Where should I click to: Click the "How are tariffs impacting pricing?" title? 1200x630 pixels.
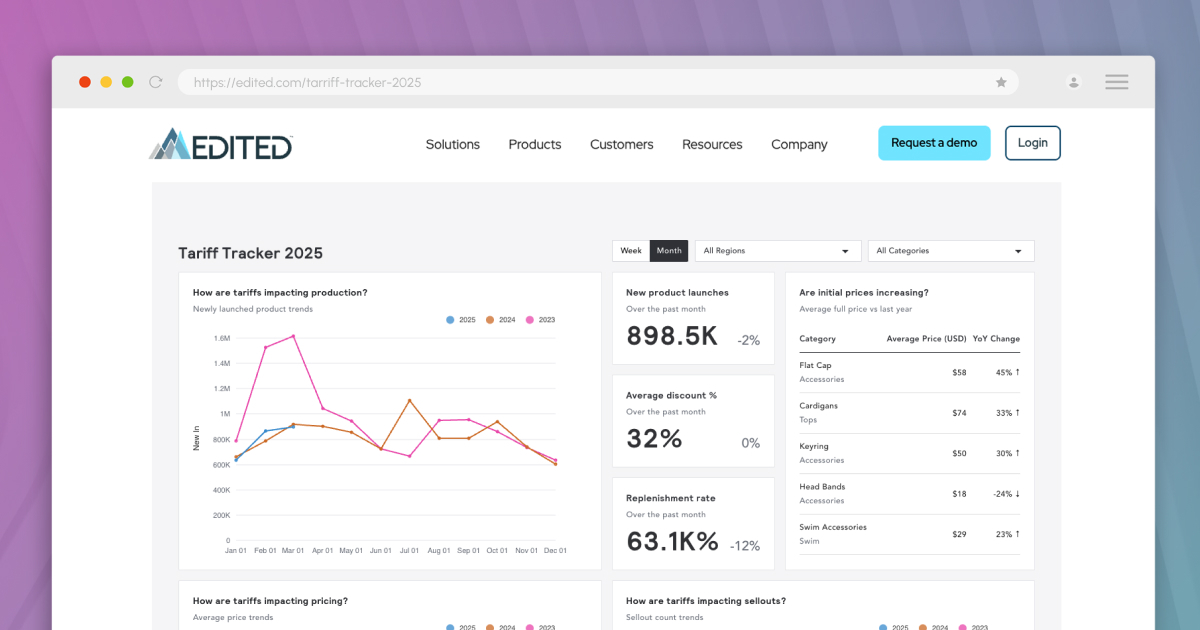click(270, 601)
